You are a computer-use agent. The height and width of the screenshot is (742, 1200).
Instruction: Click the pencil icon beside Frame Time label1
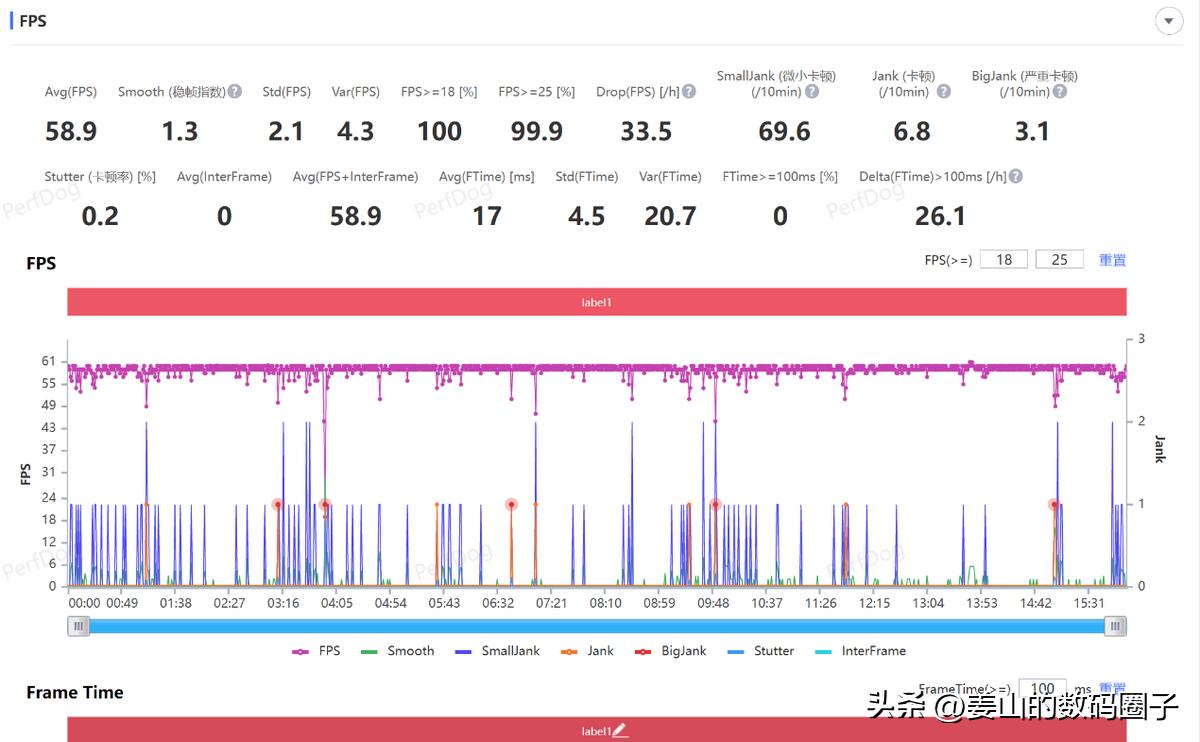coord(618,732)
